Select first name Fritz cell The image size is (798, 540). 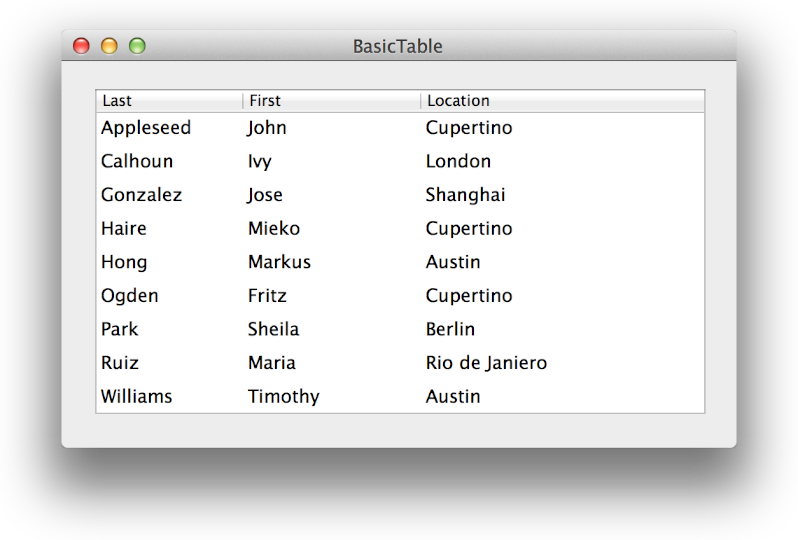coord(267,296)
